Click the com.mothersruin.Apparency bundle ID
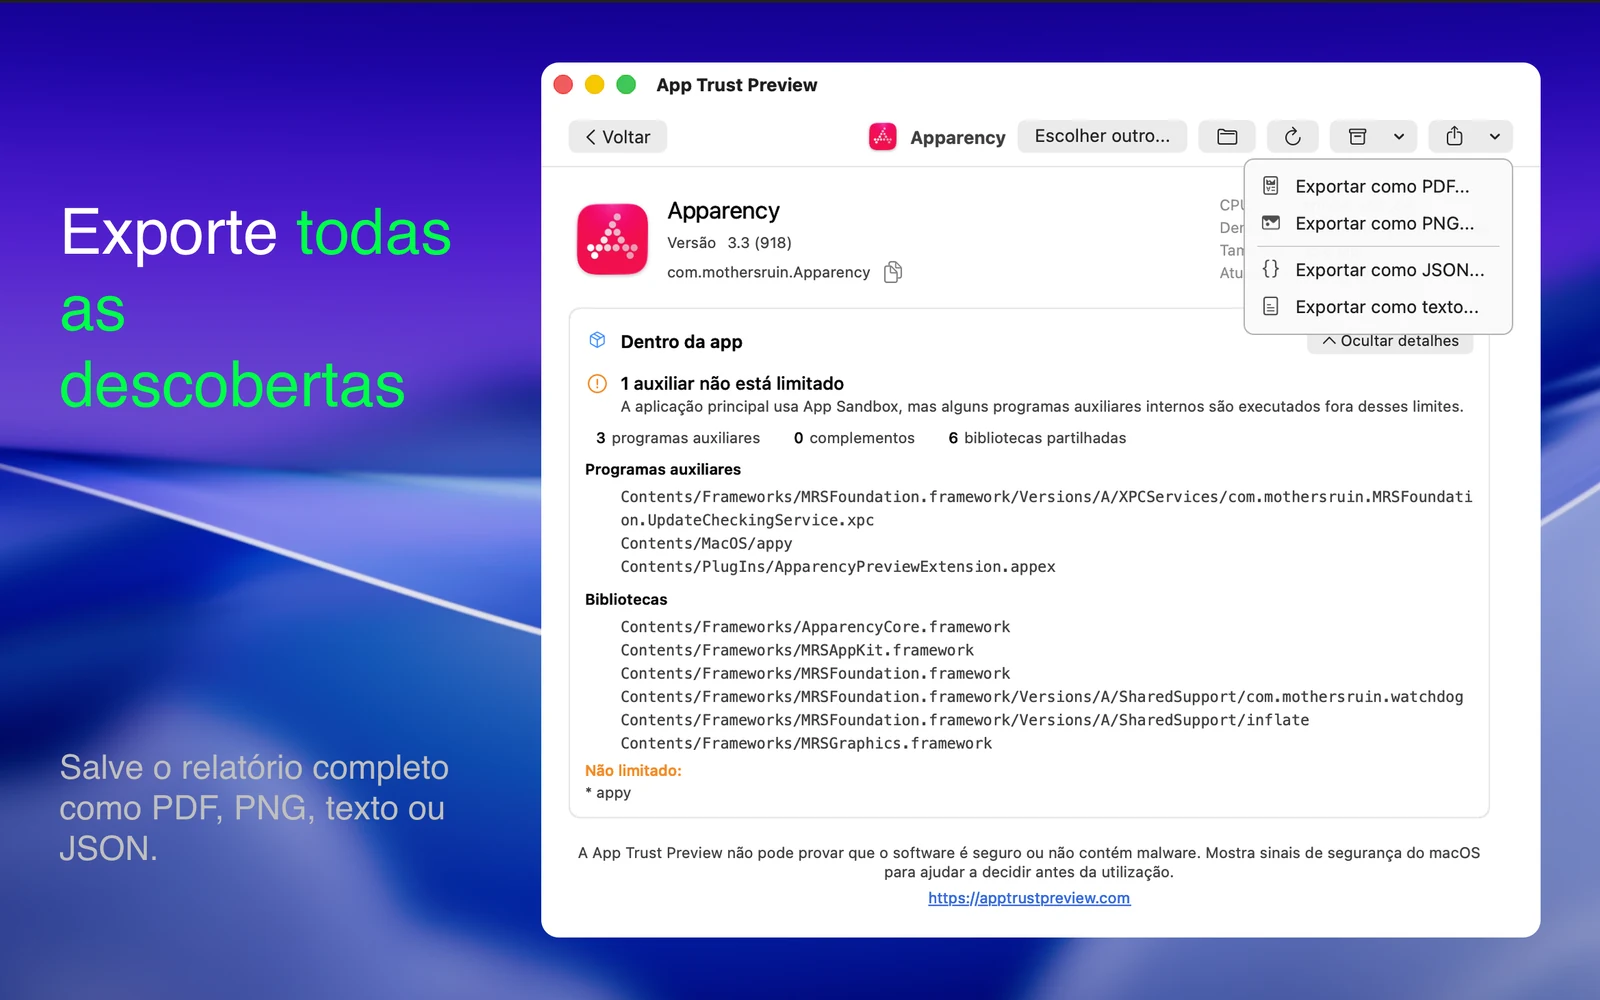 pos(768,272)
